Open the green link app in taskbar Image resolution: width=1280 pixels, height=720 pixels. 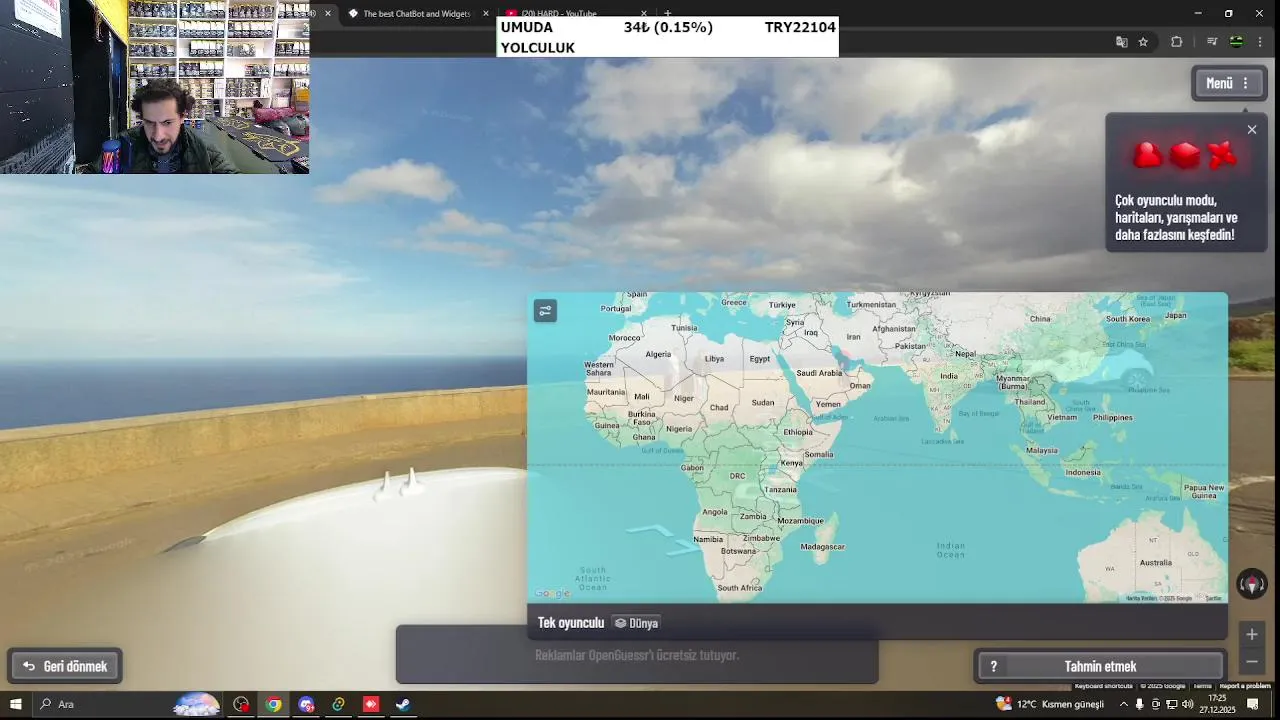pyautogui.click(x=338, y=704)
